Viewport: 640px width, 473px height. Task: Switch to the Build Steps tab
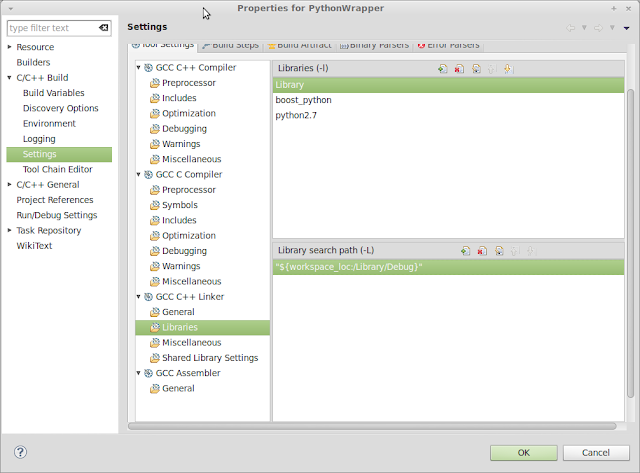pyautogui.click(x=231, y=45)
